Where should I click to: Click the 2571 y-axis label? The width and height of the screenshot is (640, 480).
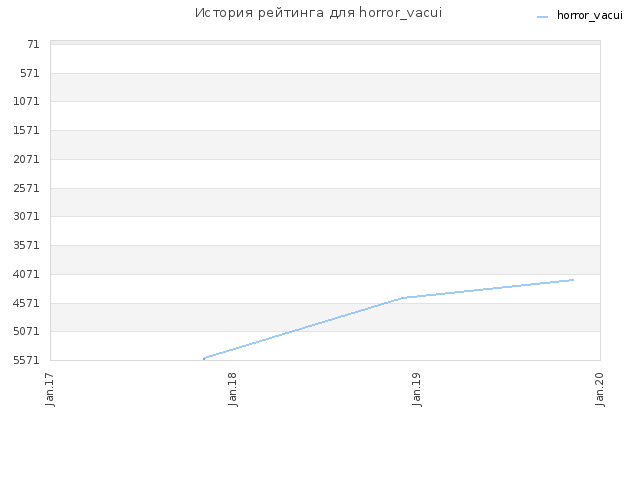tap(27, 188)
